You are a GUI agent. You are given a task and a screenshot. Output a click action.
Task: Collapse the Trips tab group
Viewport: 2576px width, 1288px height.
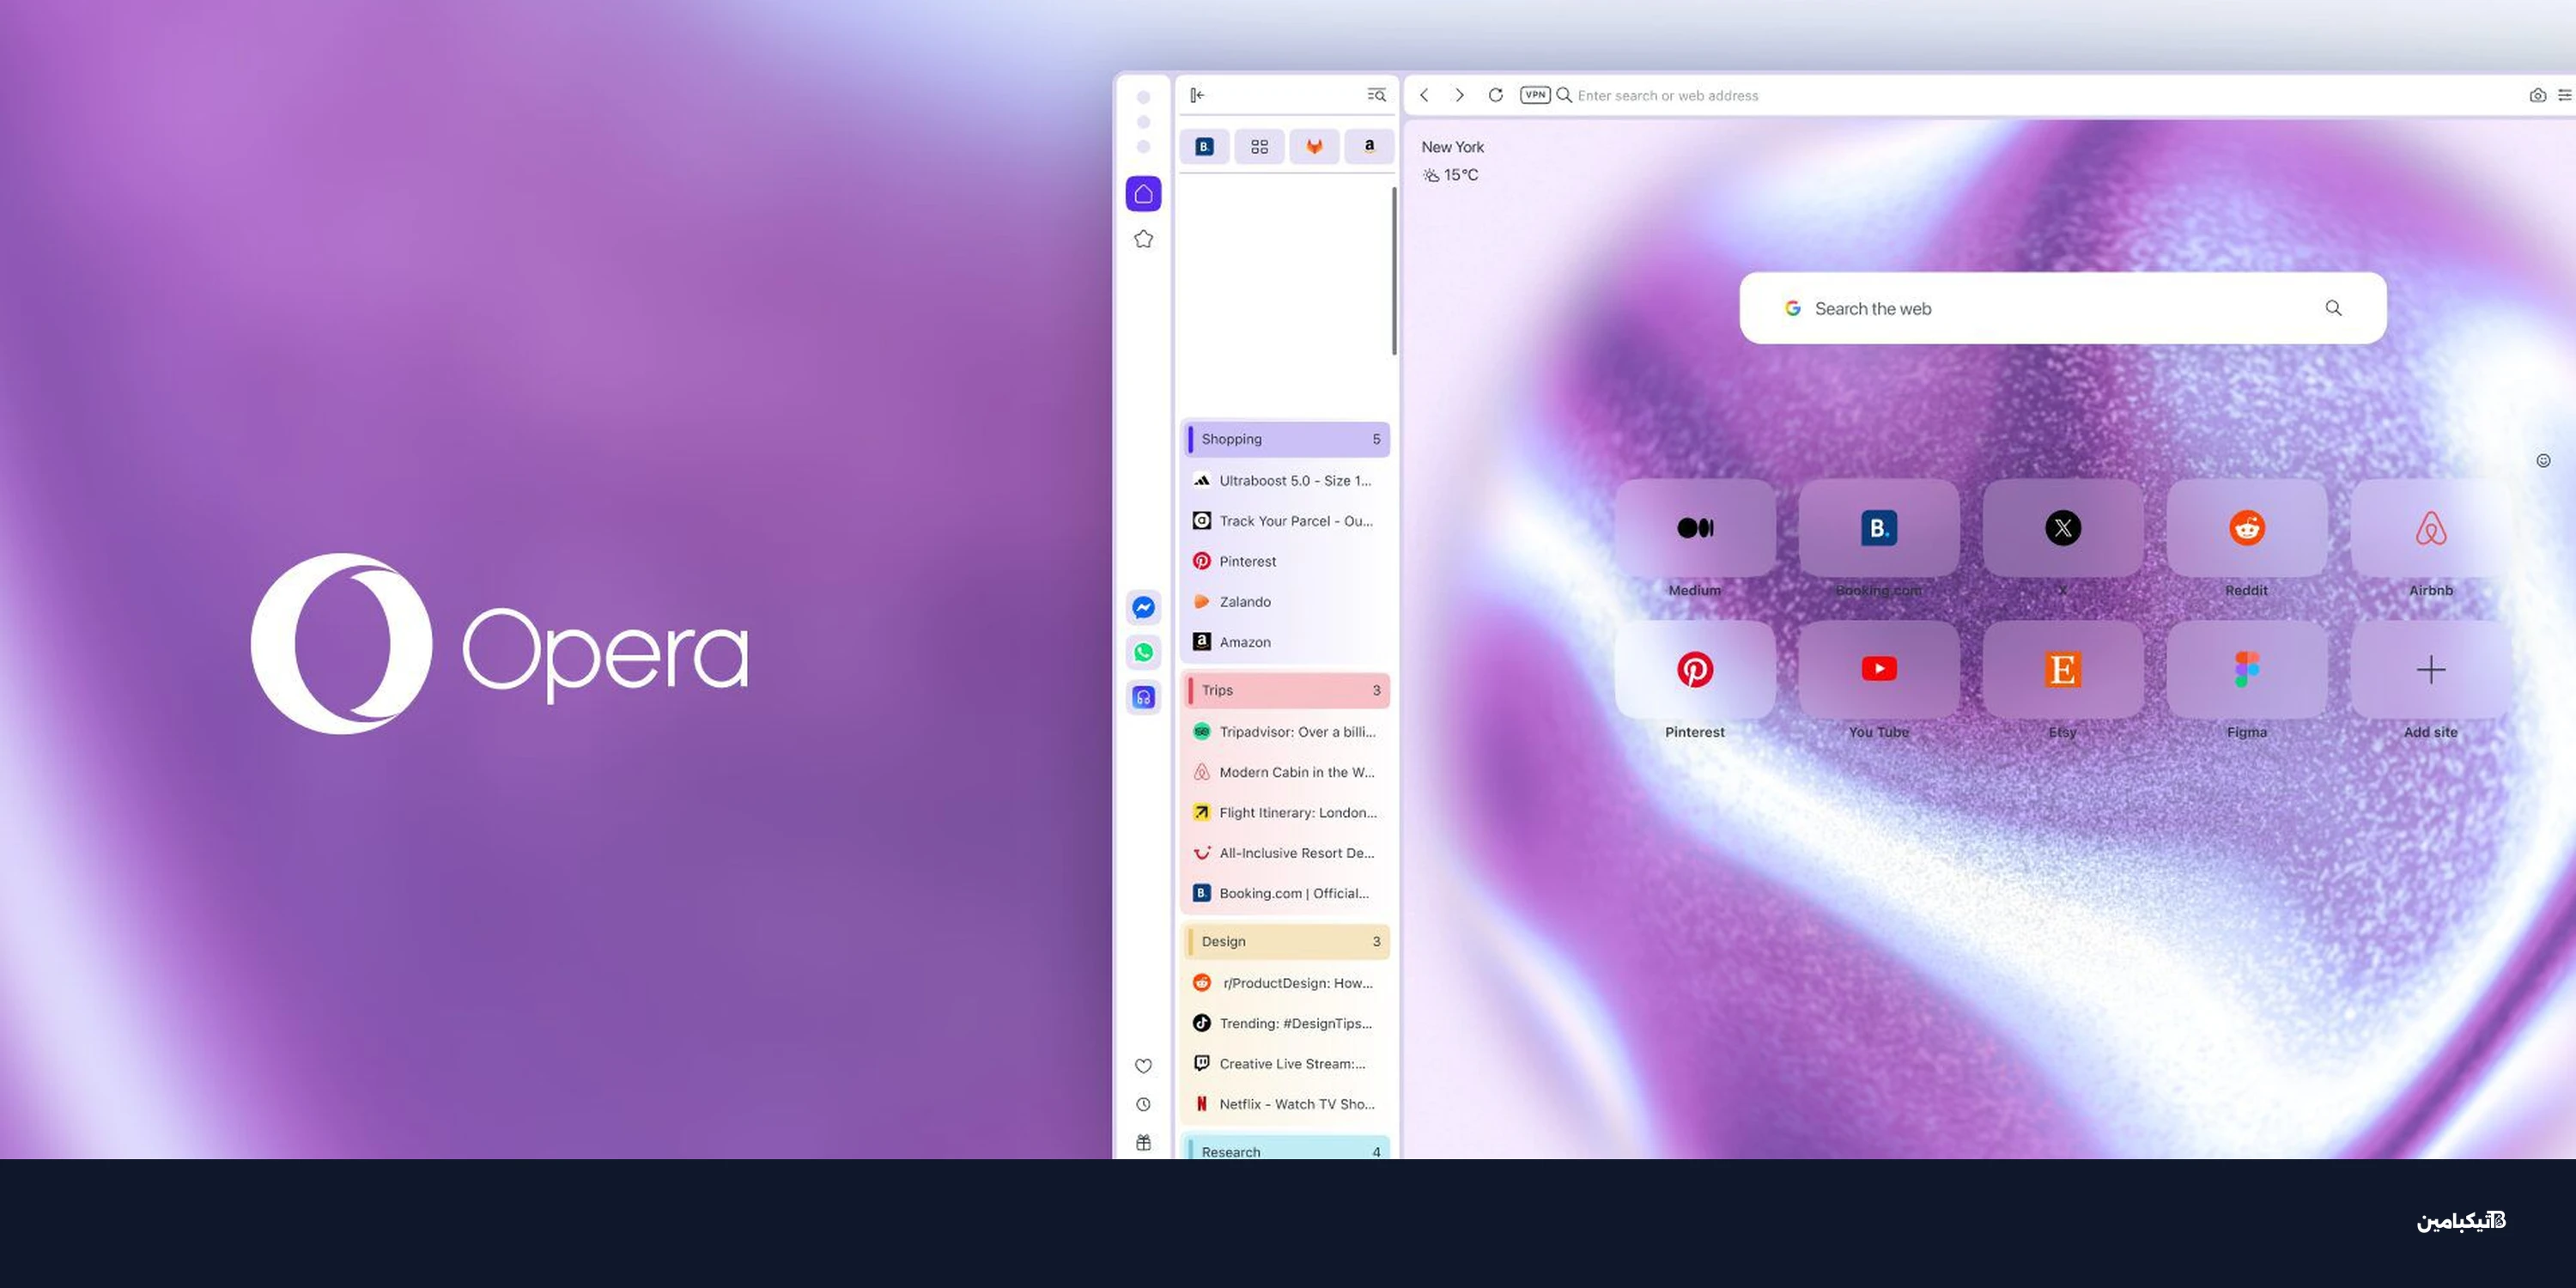click(x=1285, y=690)
